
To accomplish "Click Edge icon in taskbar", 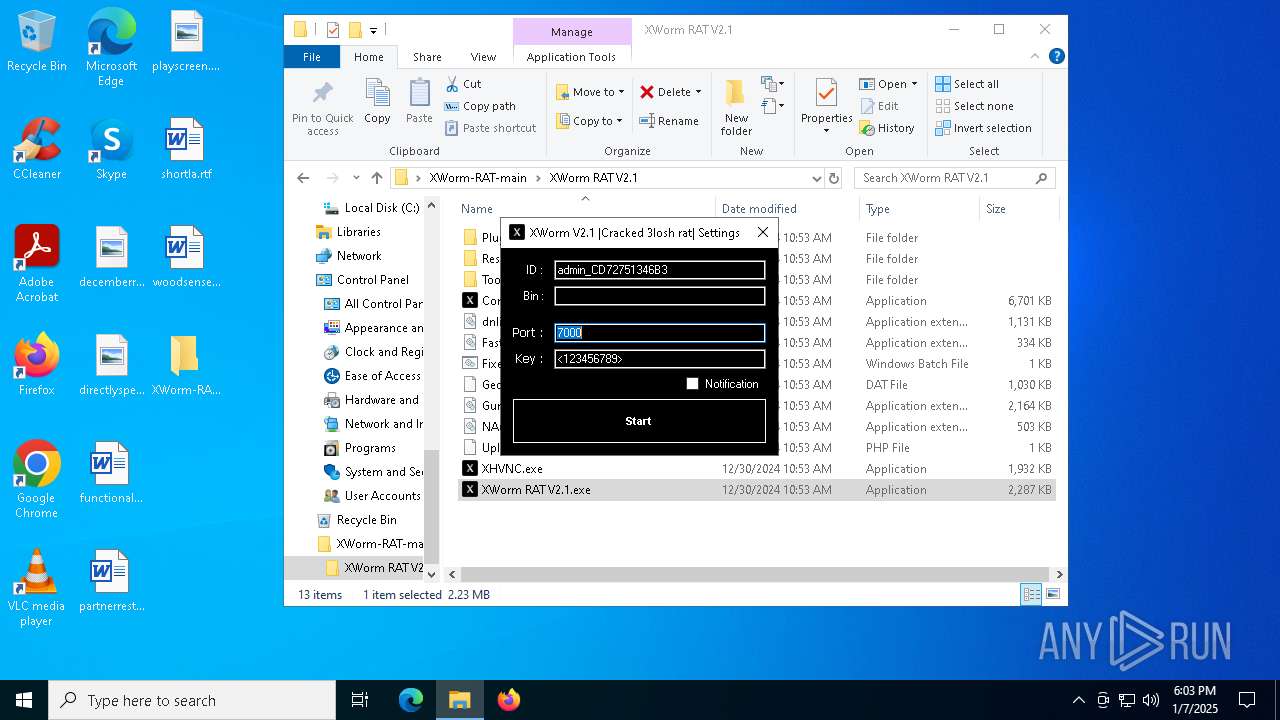I will pyautogui.click(x=411, y=700).
